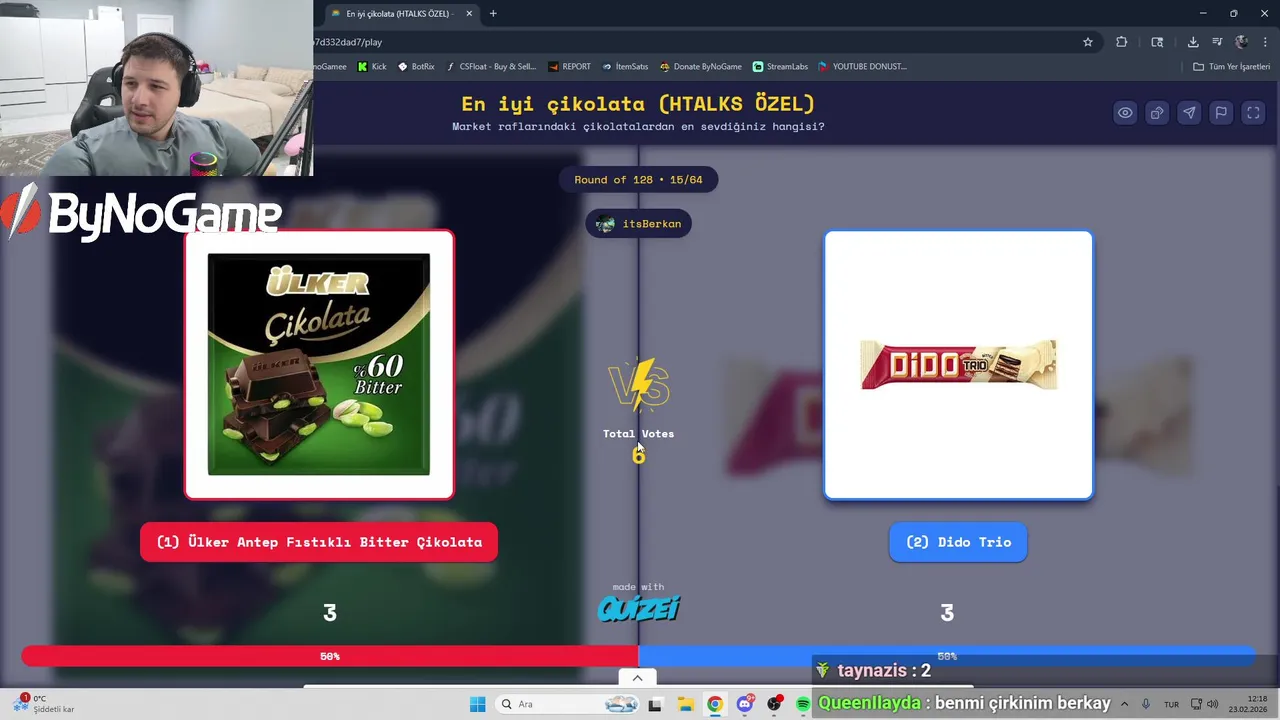Image resolution: width=1280 pixels, height=720 pixels.
Task: Click the Total Votes count 6
Action: pos(638,456)
